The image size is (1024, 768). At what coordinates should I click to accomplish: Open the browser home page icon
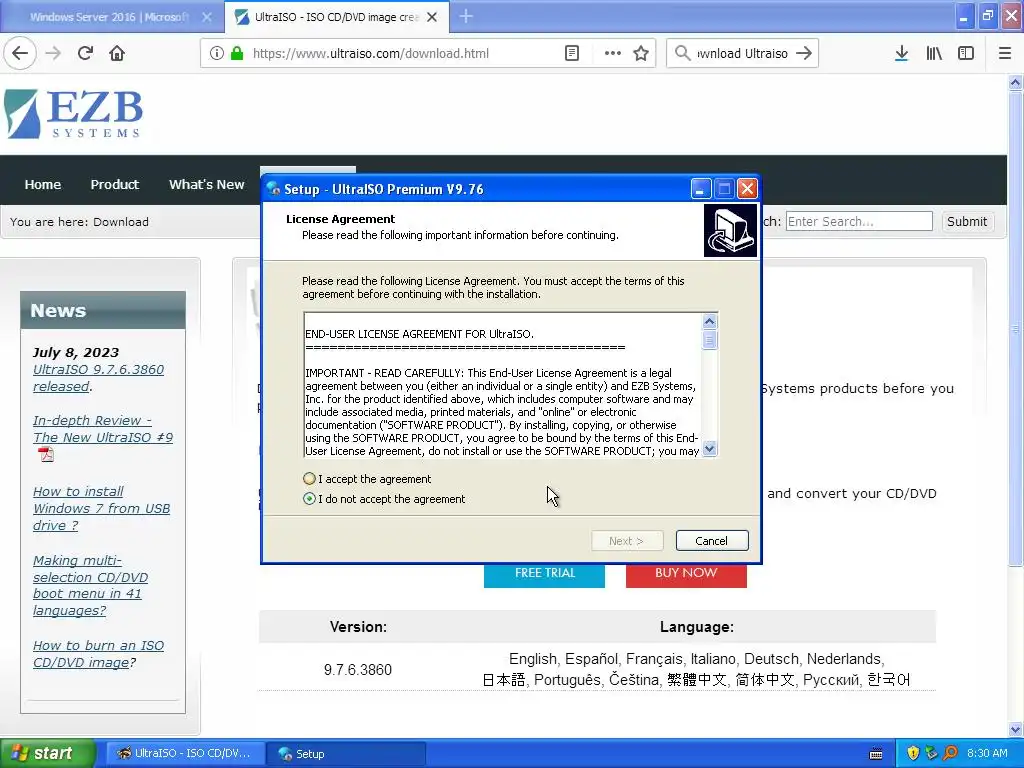tap(117, 53)
